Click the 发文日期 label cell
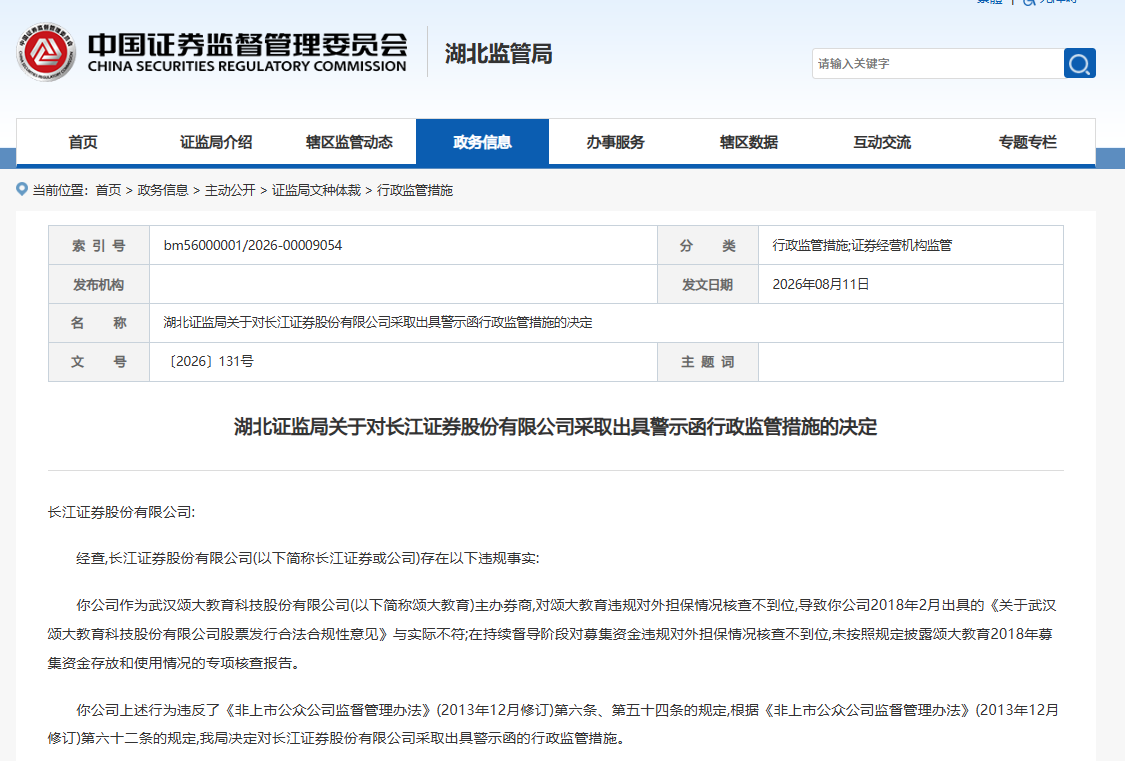 [x=707, y=284]
